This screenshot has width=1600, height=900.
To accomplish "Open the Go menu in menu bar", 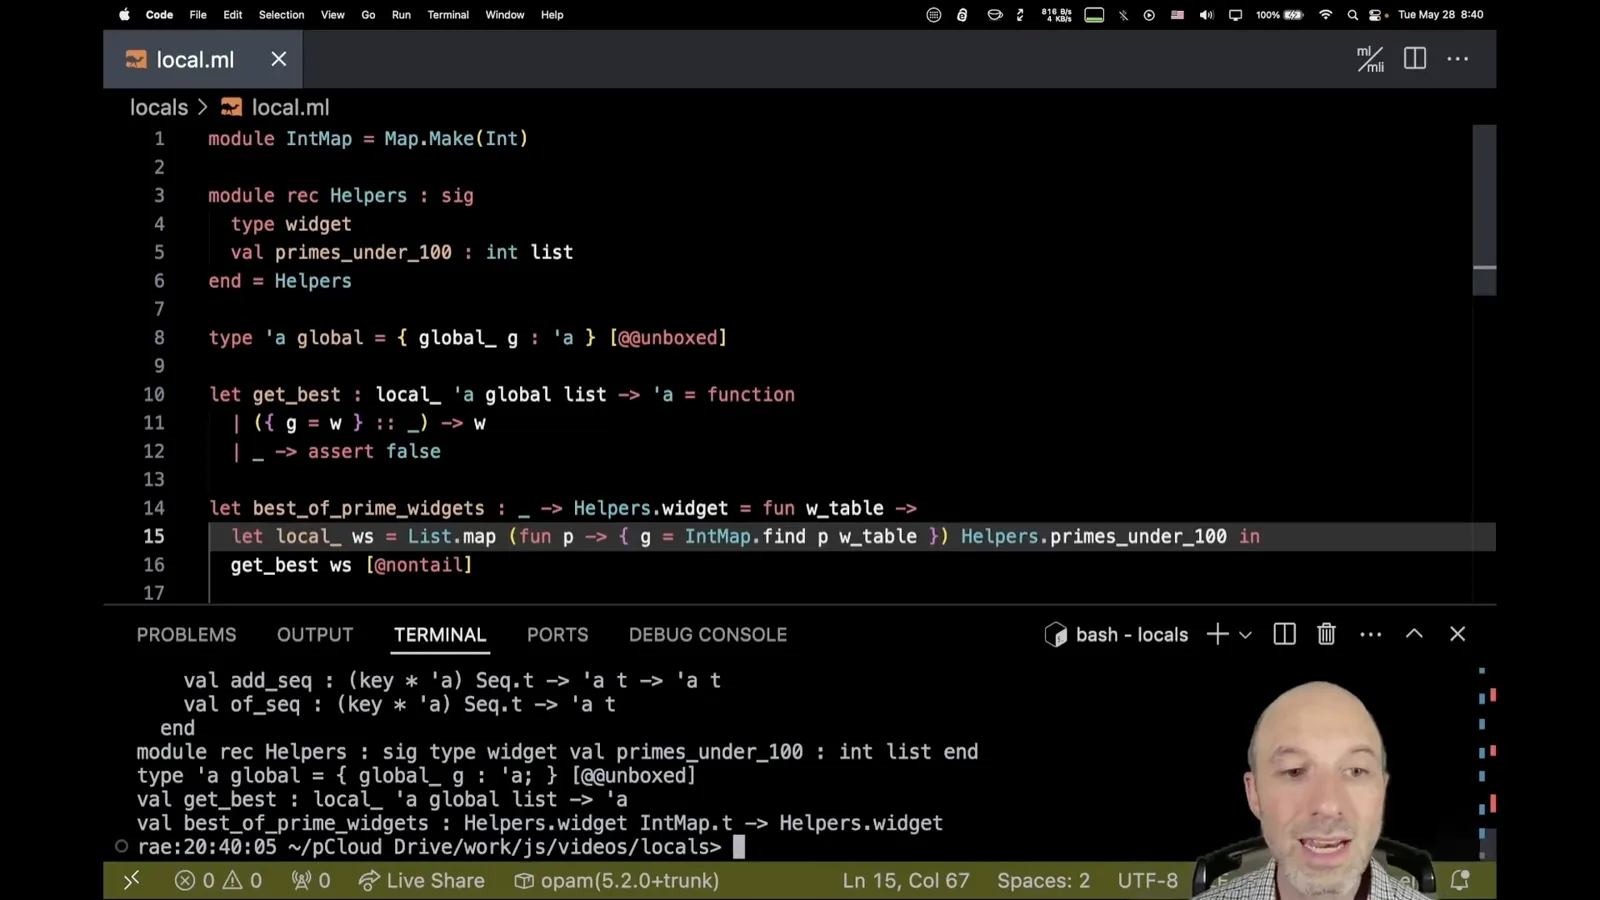I will [x=368, y=15].
